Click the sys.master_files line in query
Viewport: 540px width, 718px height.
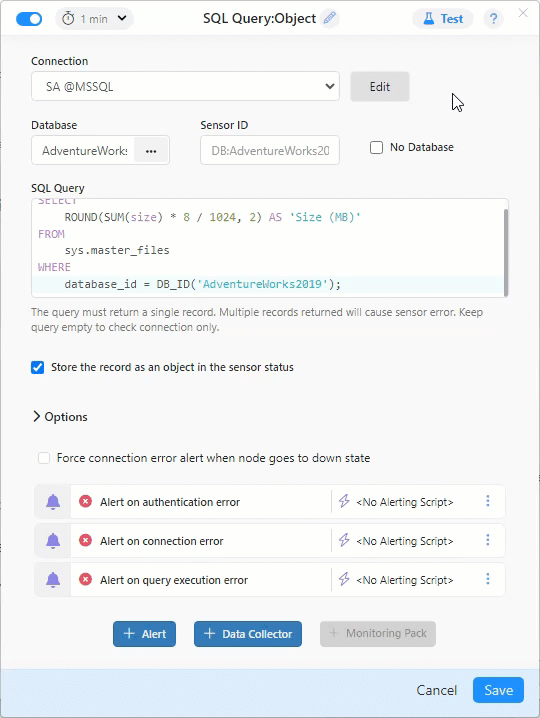click(x=117, y=250)
